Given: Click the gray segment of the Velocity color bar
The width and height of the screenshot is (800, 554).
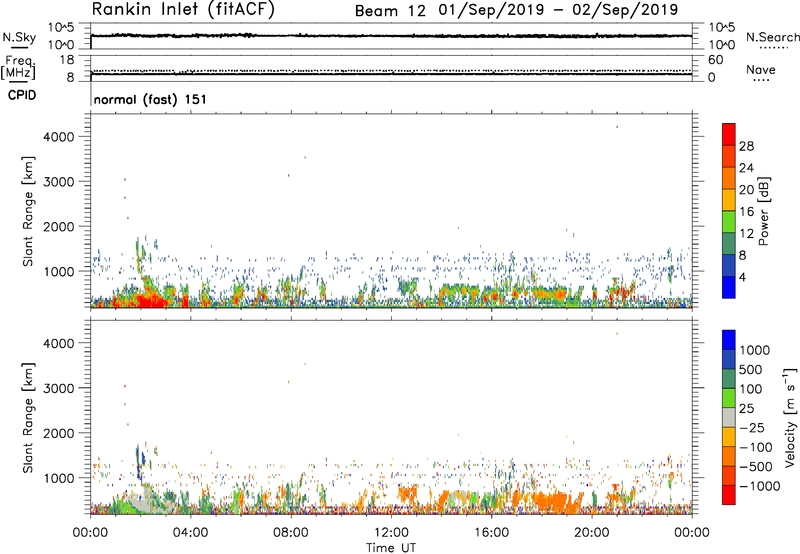Looking at the screenshot, I should tap(729, 418).
